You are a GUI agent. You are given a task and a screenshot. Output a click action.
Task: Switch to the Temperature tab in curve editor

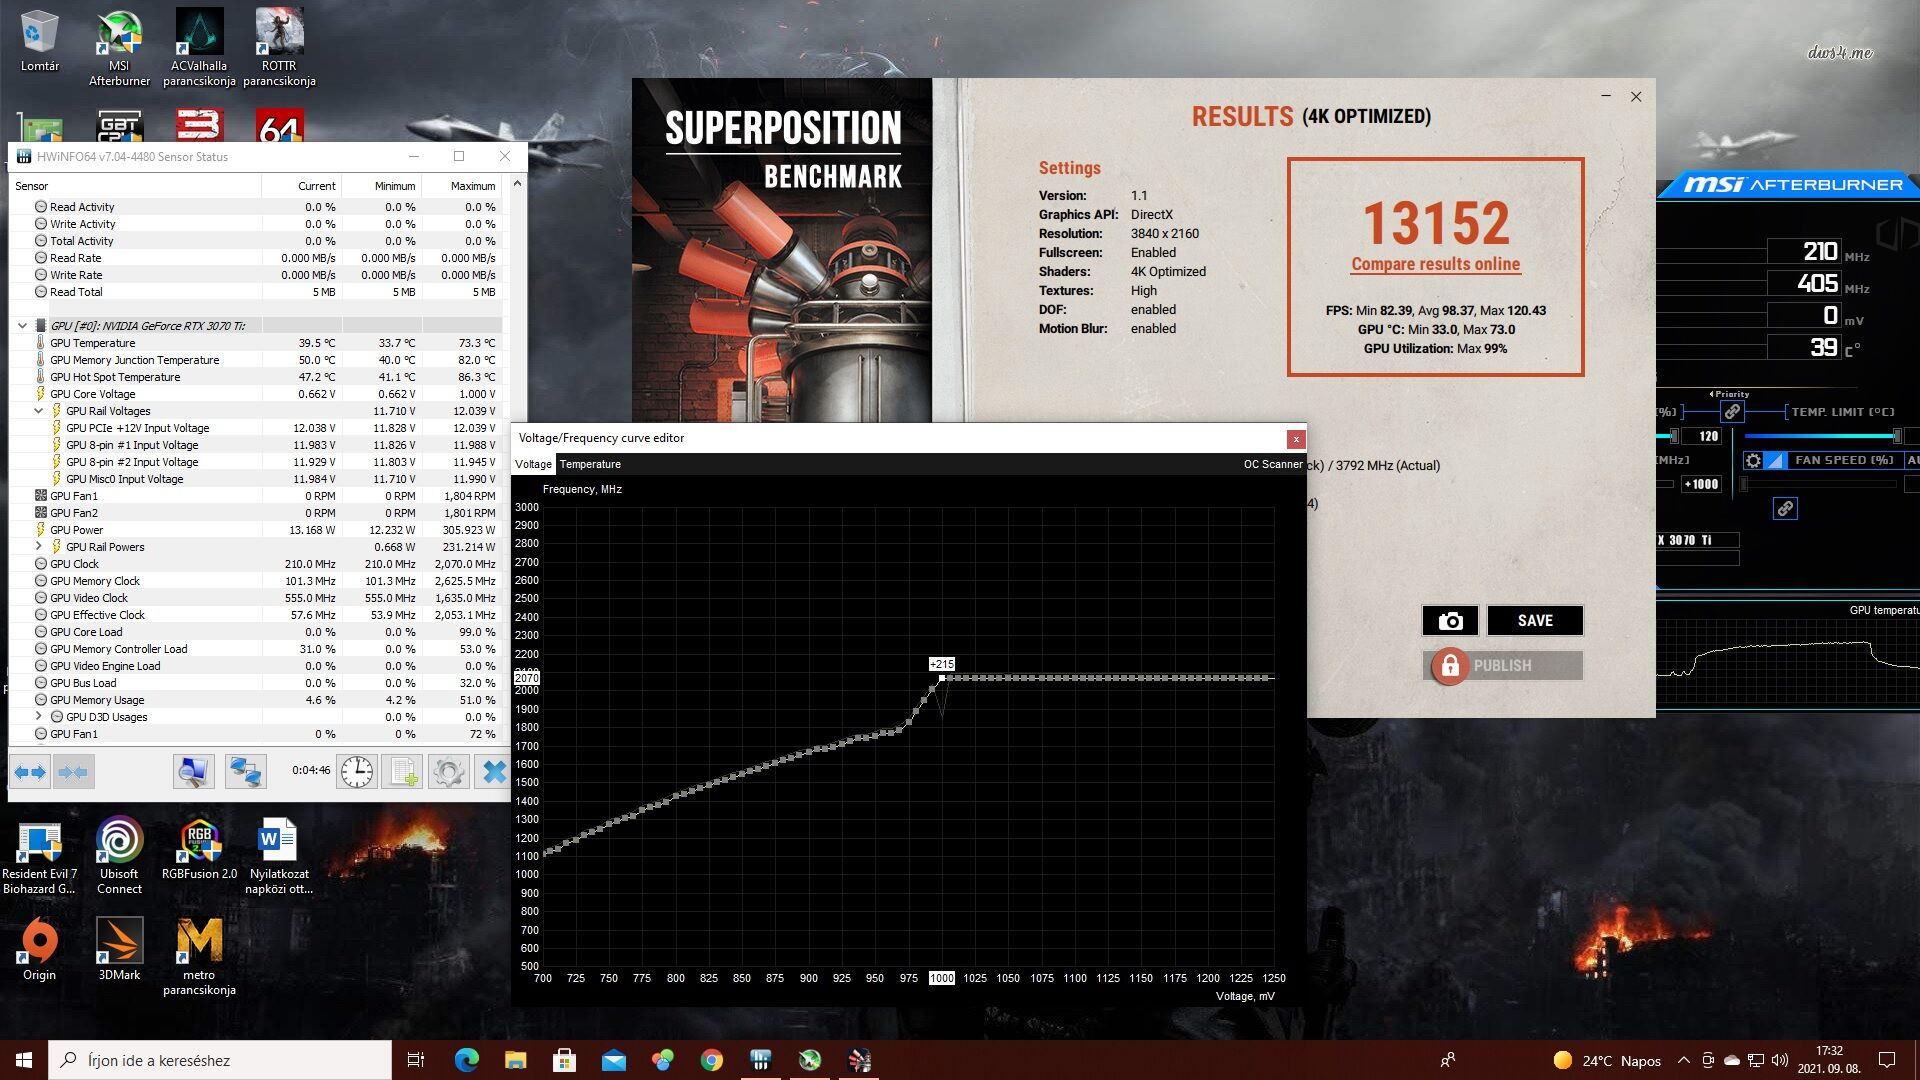point(590,465)
